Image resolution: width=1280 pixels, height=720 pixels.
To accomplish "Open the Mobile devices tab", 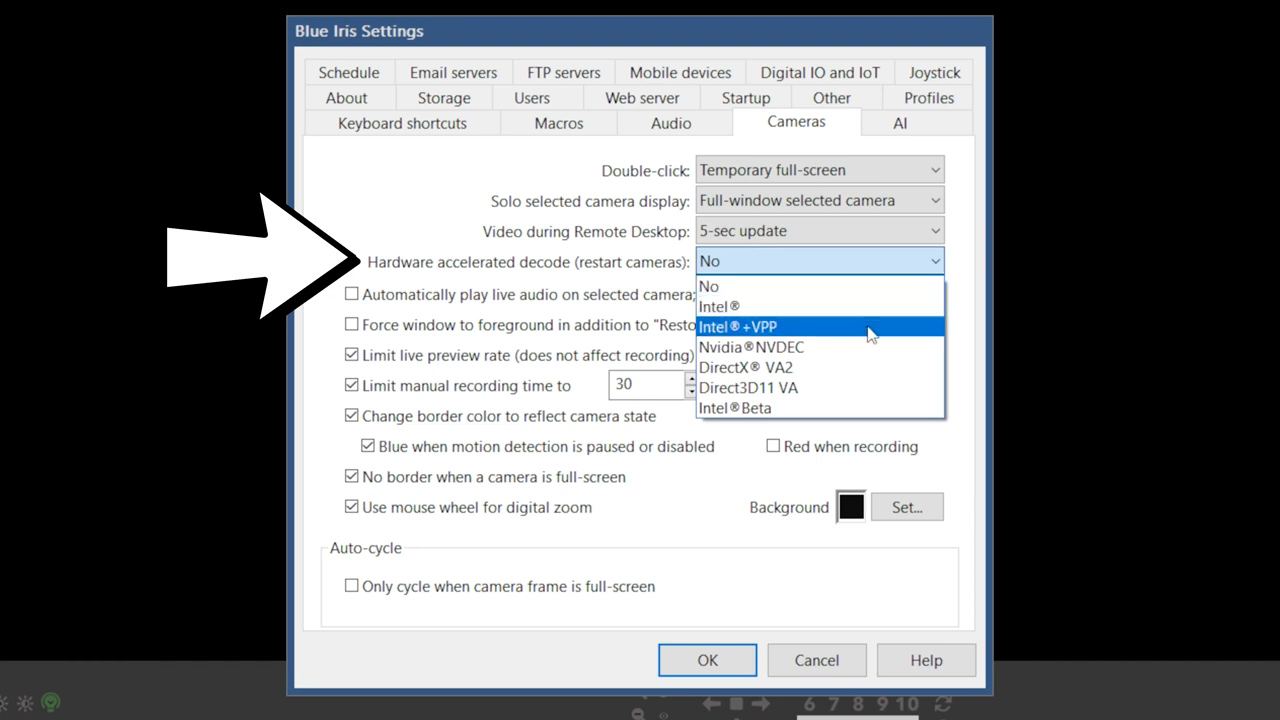I will tap(680, 72).
